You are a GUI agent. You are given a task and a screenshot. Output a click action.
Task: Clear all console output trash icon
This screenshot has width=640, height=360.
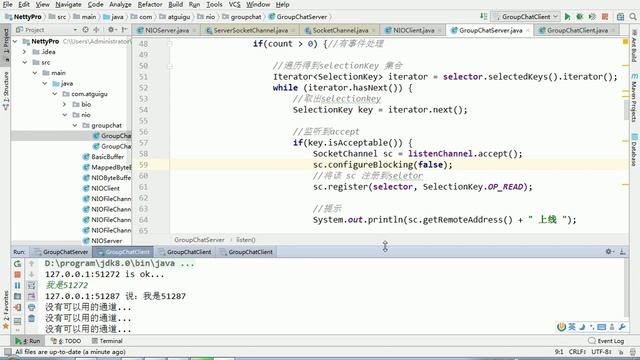coord(31,318)
